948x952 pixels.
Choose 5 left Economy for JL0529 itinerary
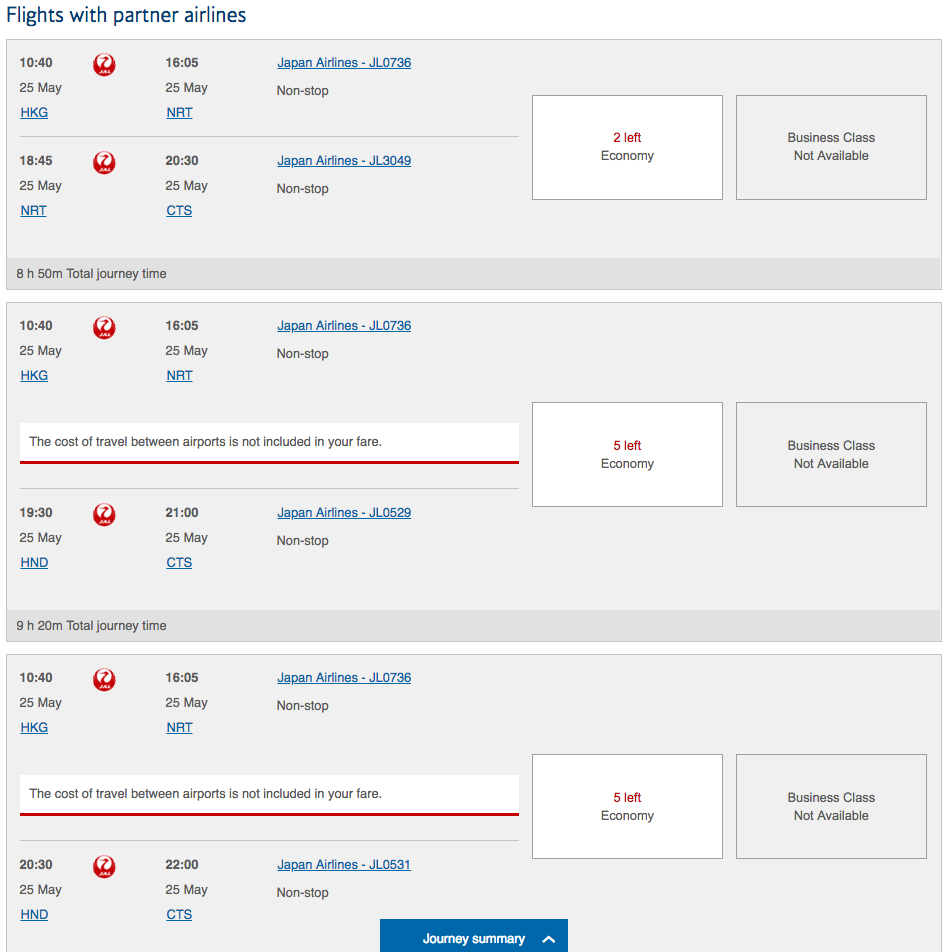(627, 454)
